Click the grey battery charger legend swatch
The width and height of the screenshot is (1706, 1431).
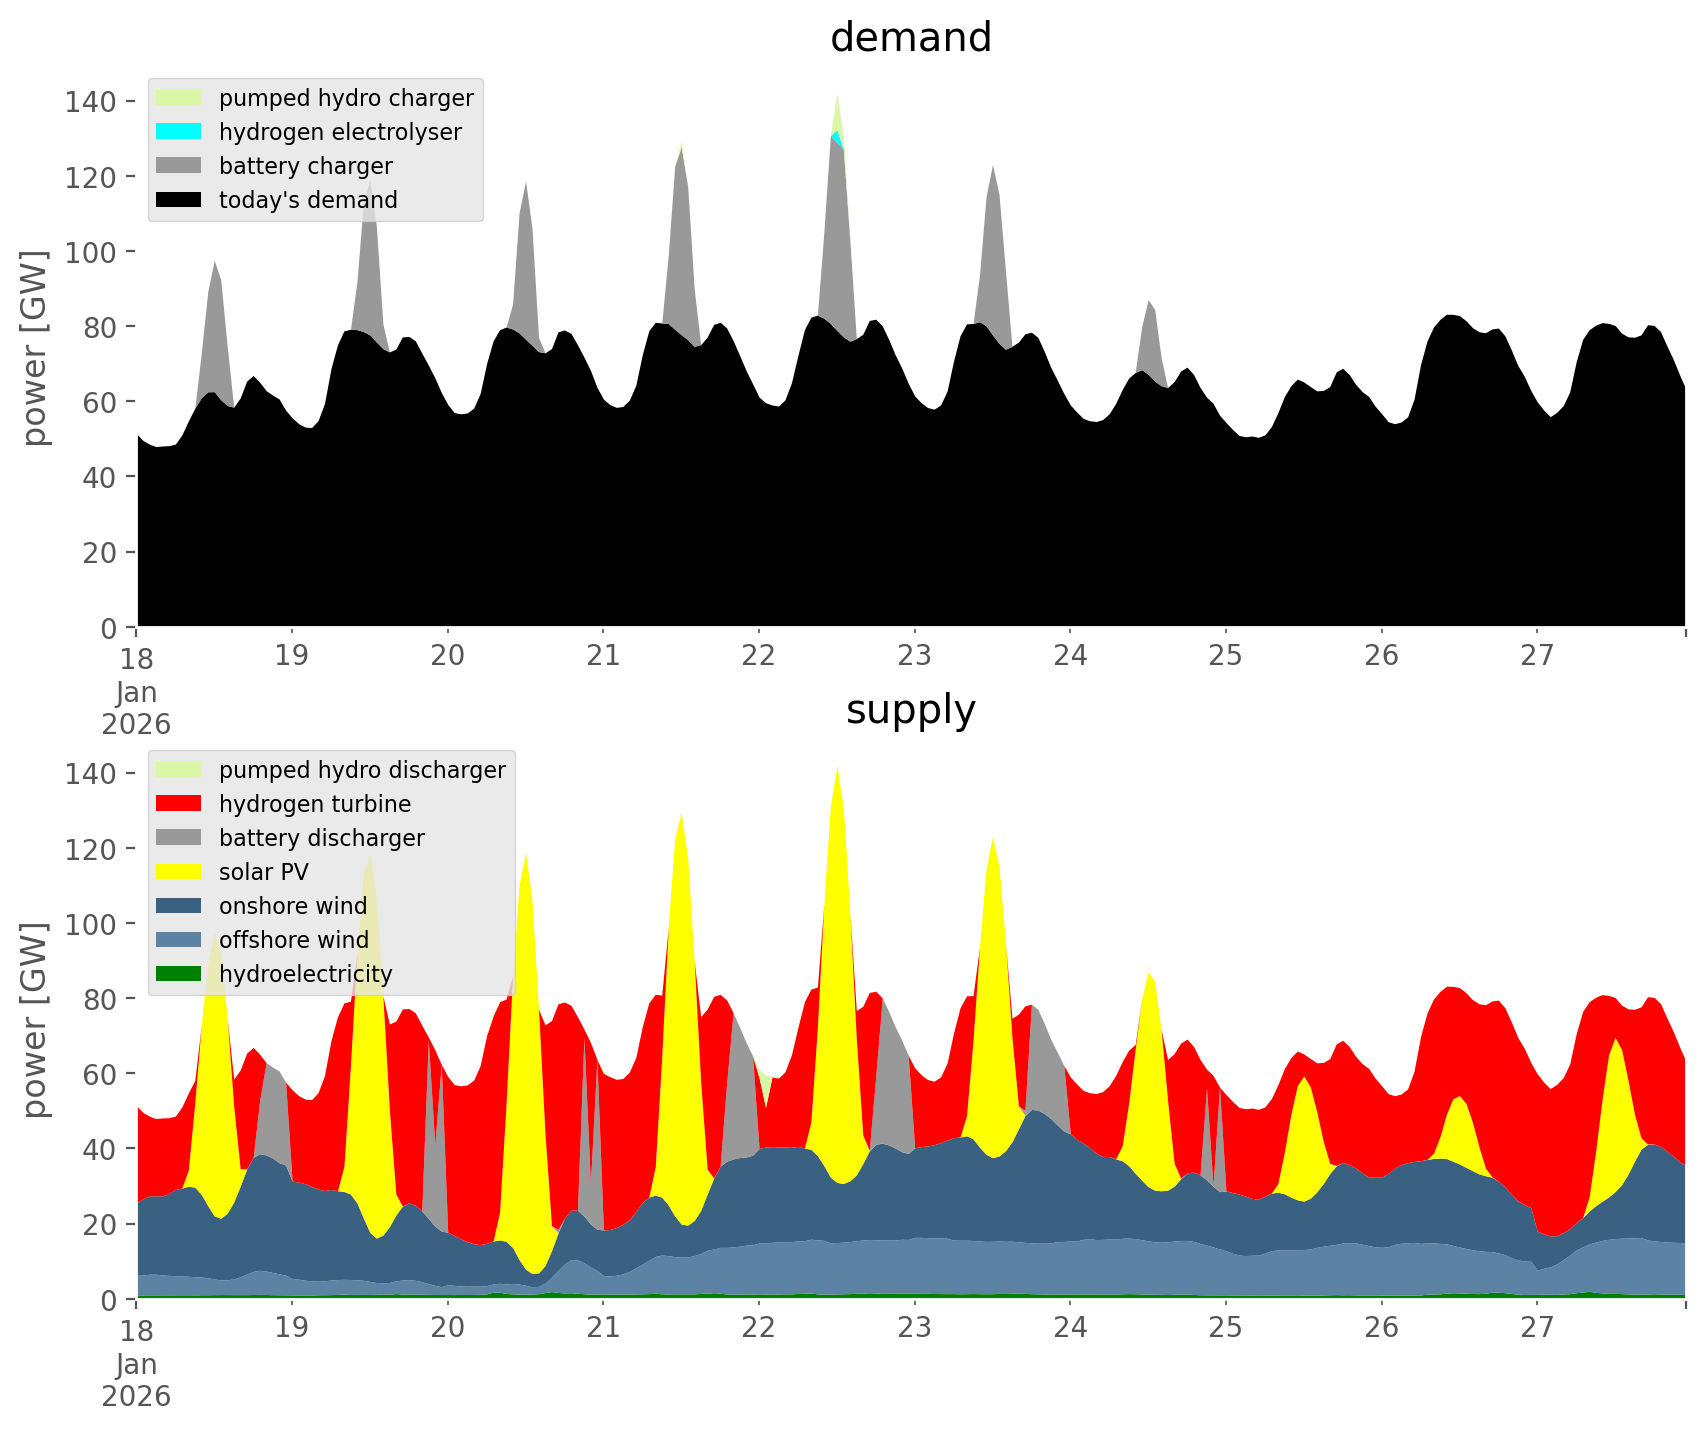pos(179,166)
